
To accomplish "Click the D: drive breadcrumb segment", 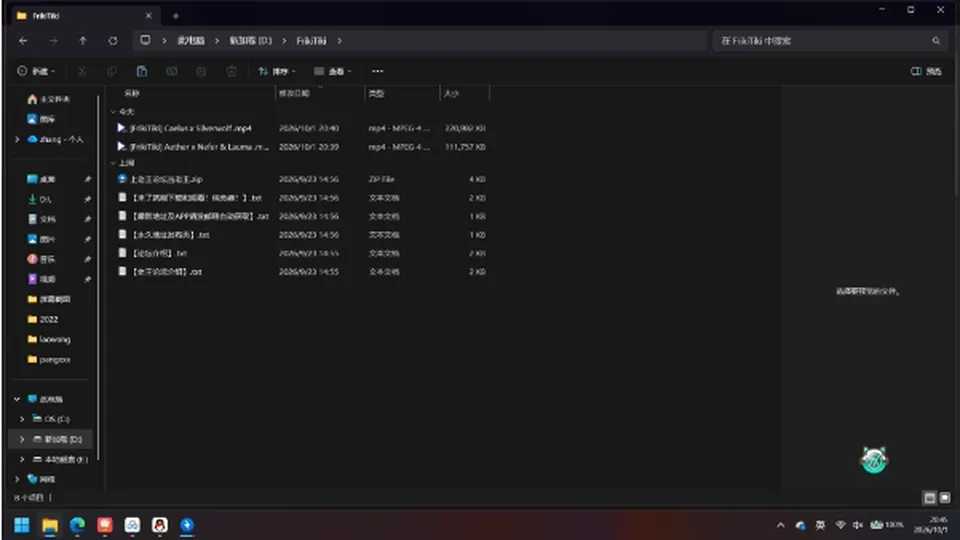I will 250,40.
